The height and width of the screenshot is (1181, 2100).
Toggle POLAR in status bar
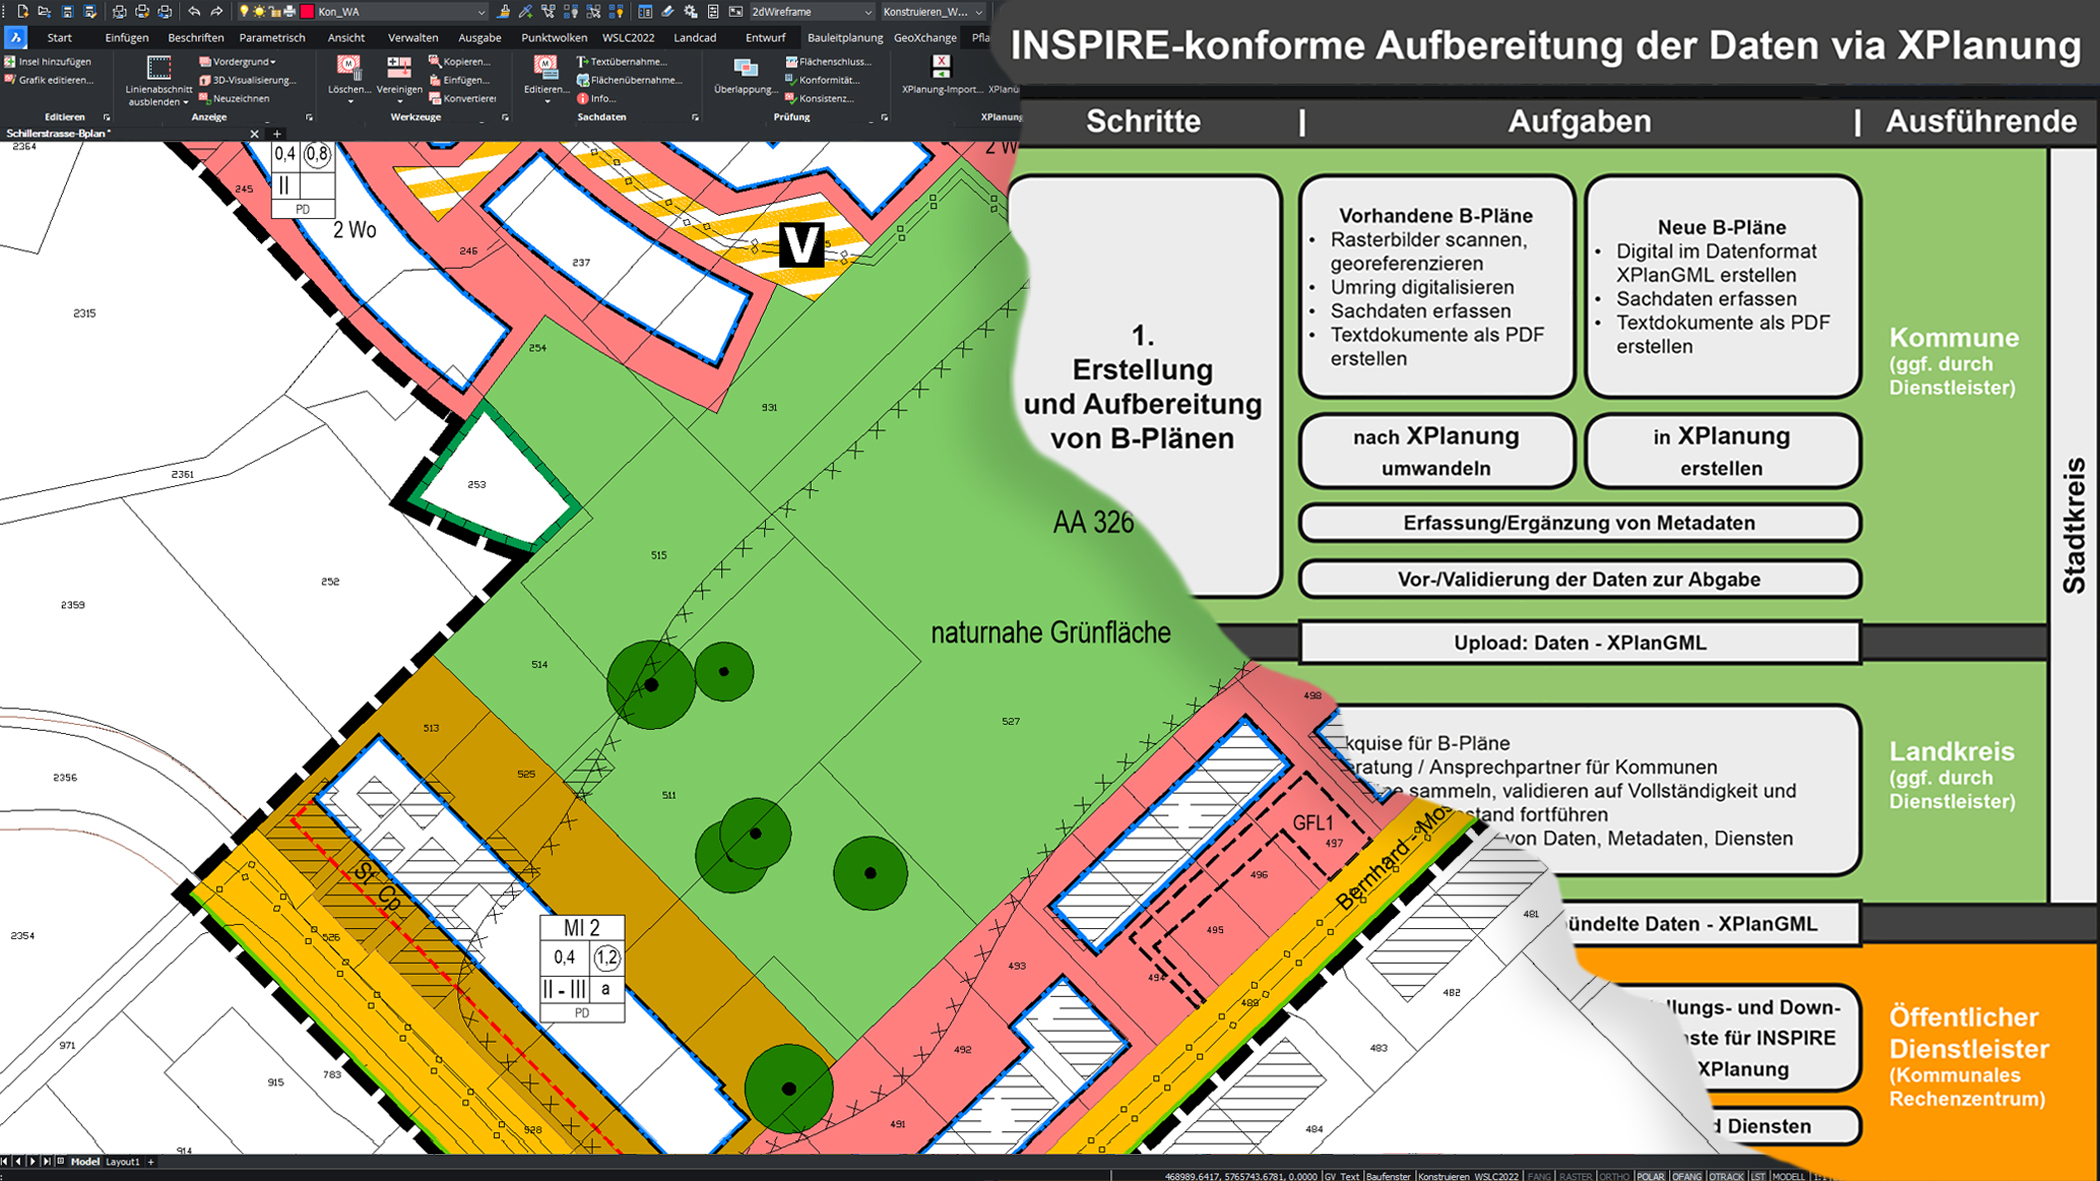click(1651, 1176)
